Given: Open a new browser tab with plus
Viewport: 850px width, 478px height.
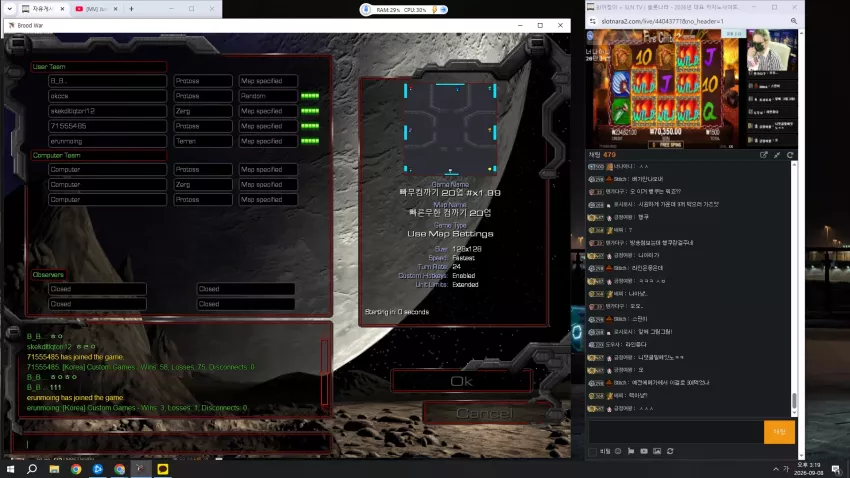Looking at the screenshot, I should (x=131, y=9).
